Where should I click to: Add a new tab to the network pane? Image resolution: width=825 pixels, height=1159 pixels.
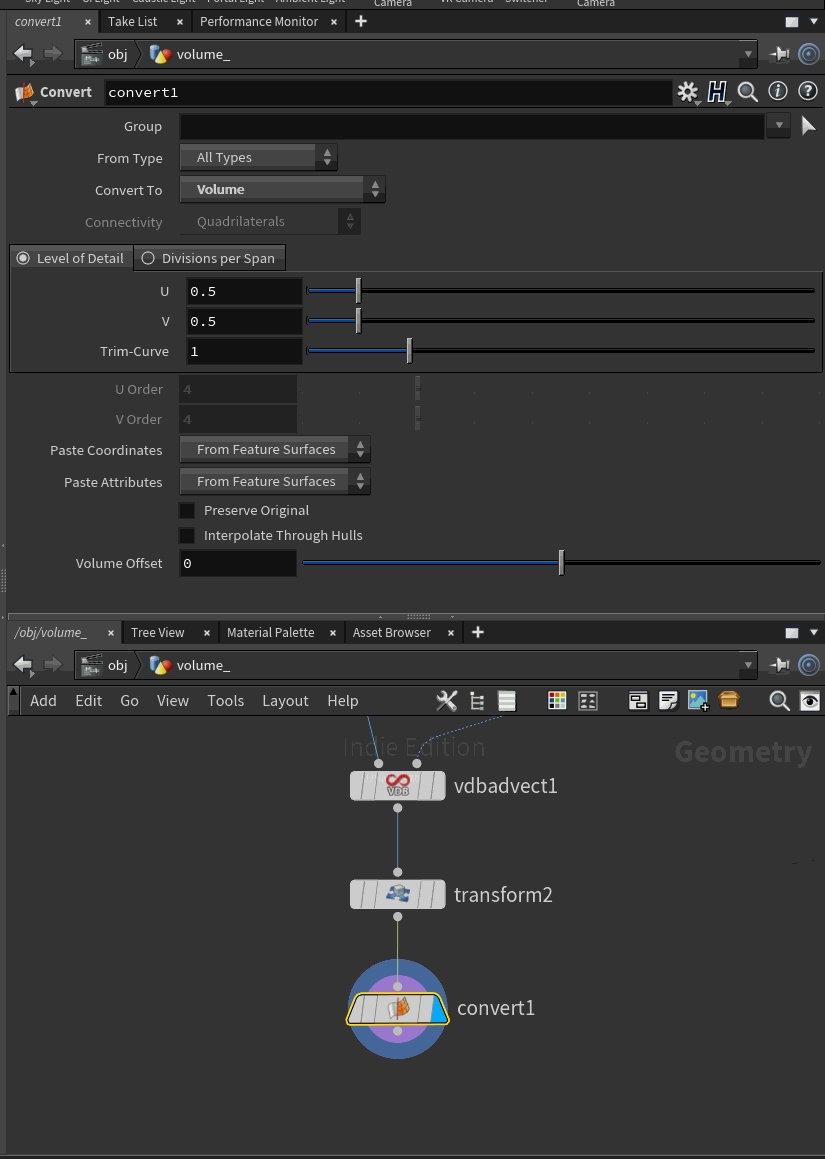[x=478, y=633]
